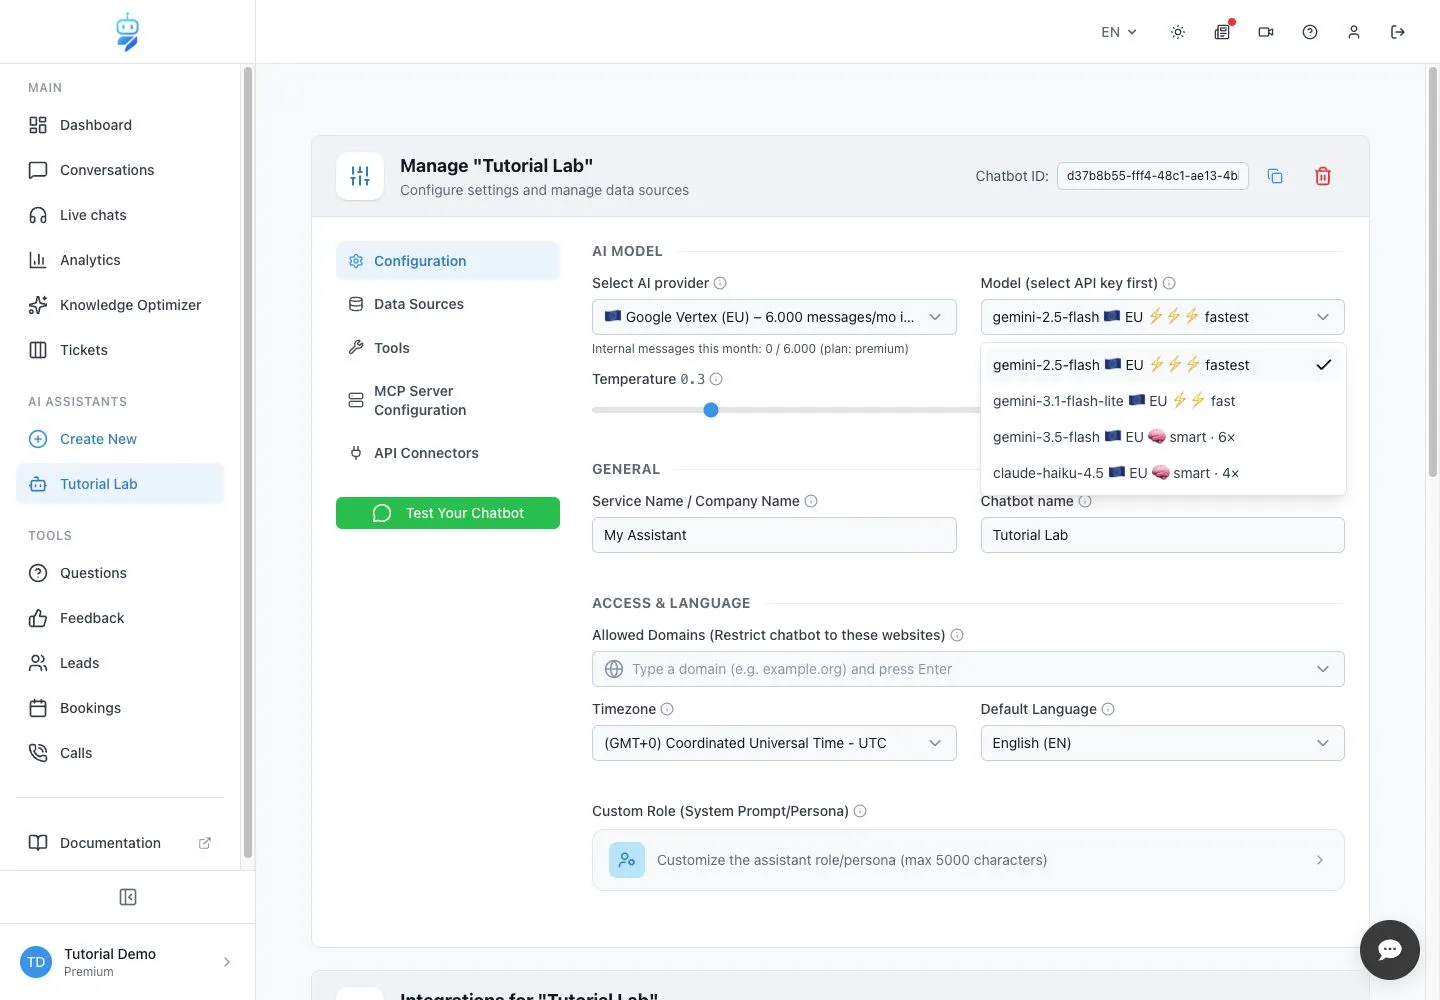Screen dimensions: 1440x1000
Task: Click the logout icon
Action: tap(1398, 32)
